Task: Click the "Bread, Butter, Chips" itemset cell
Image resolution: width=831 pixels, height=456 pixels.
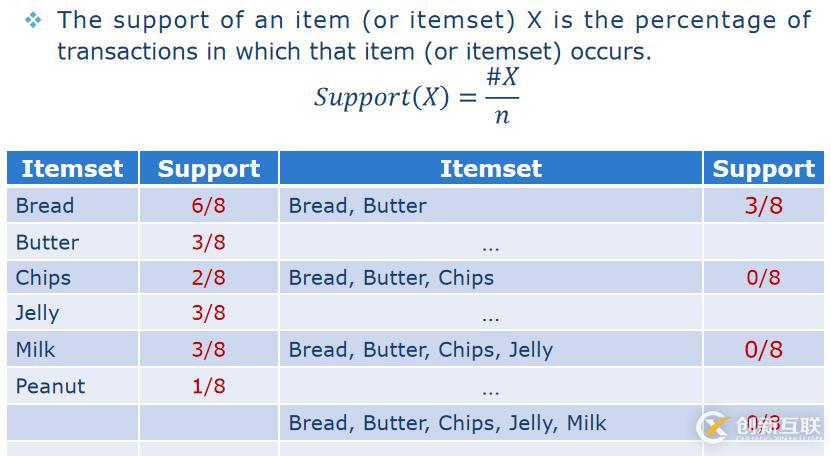Action: [x=391, y=278]
